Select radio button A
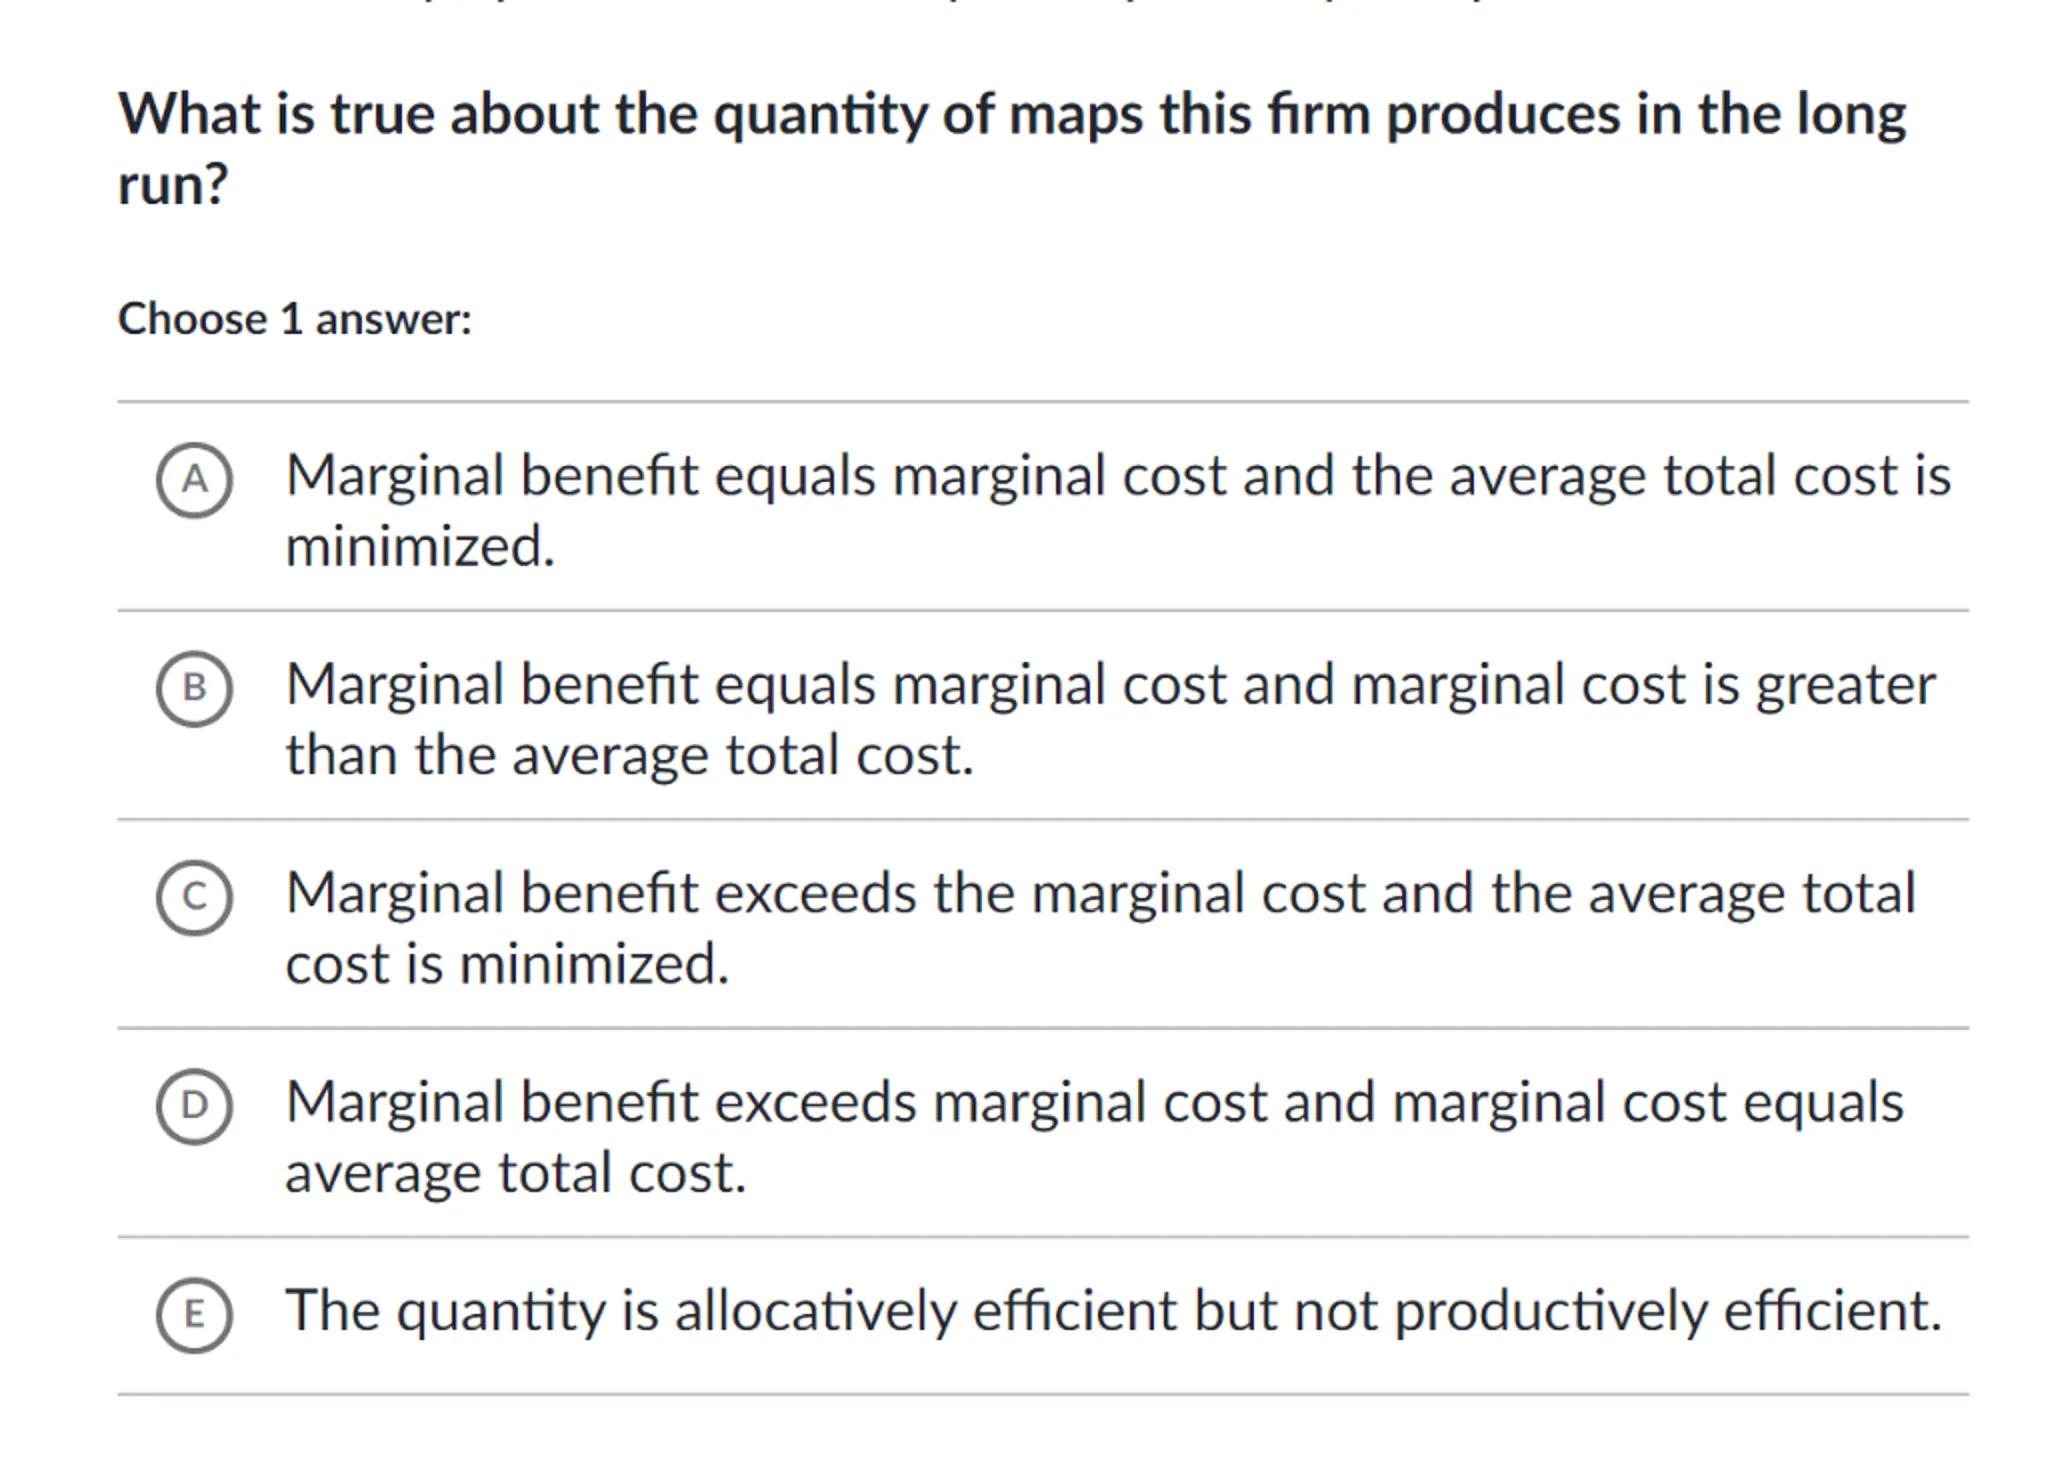Screen dimensions: 2046x1477 [x=194, y=480]
